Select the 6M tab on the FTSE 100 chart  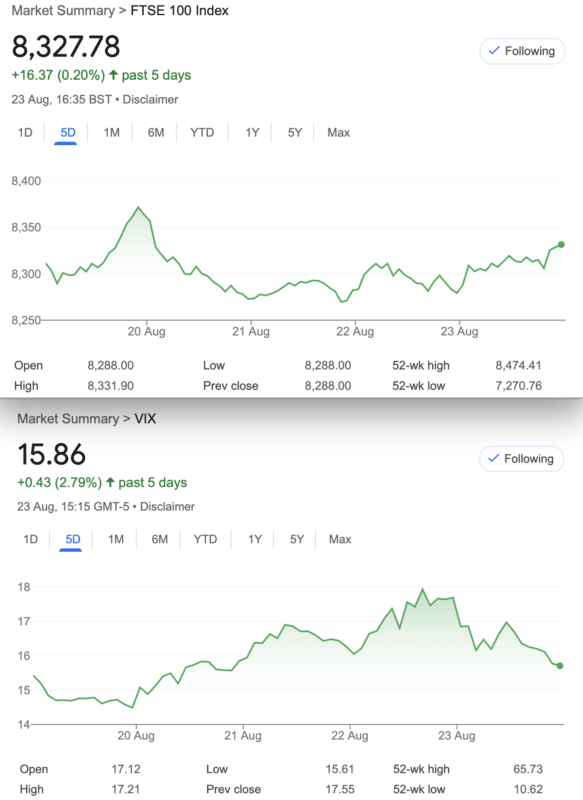(x=156, y=133)
